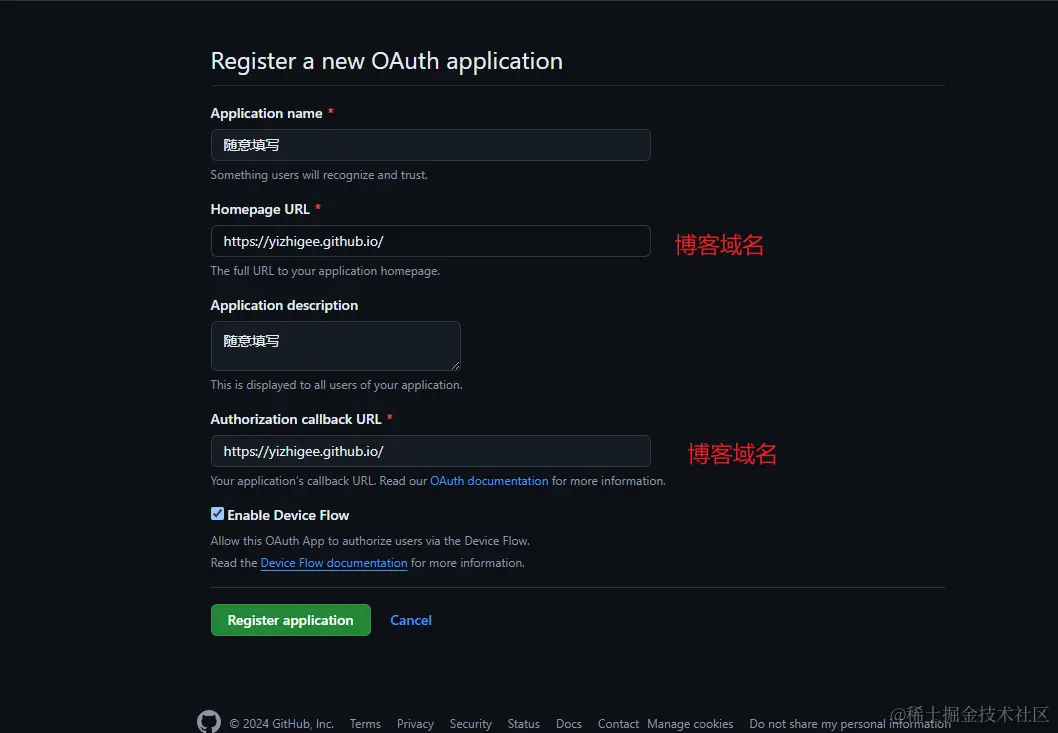Click the Application description text area
Screen dimensions: 1058x733
(x=335, y=345)
